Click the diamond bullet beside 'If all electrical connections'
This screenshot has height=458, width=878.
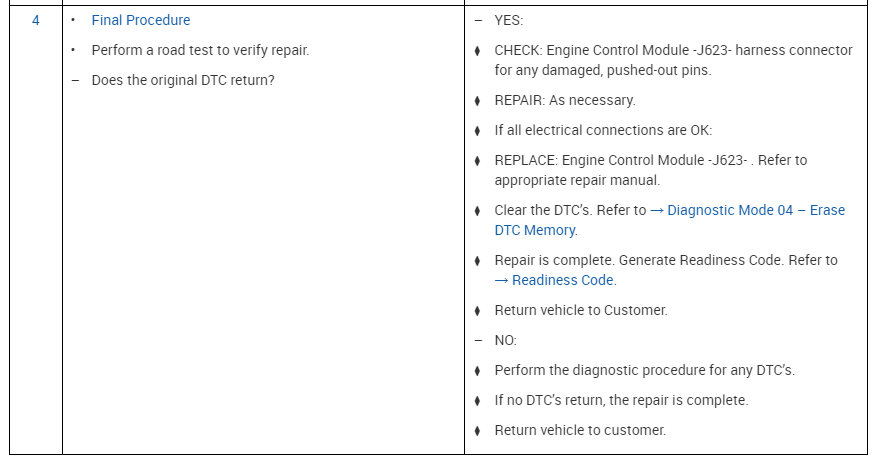point(477,130)
